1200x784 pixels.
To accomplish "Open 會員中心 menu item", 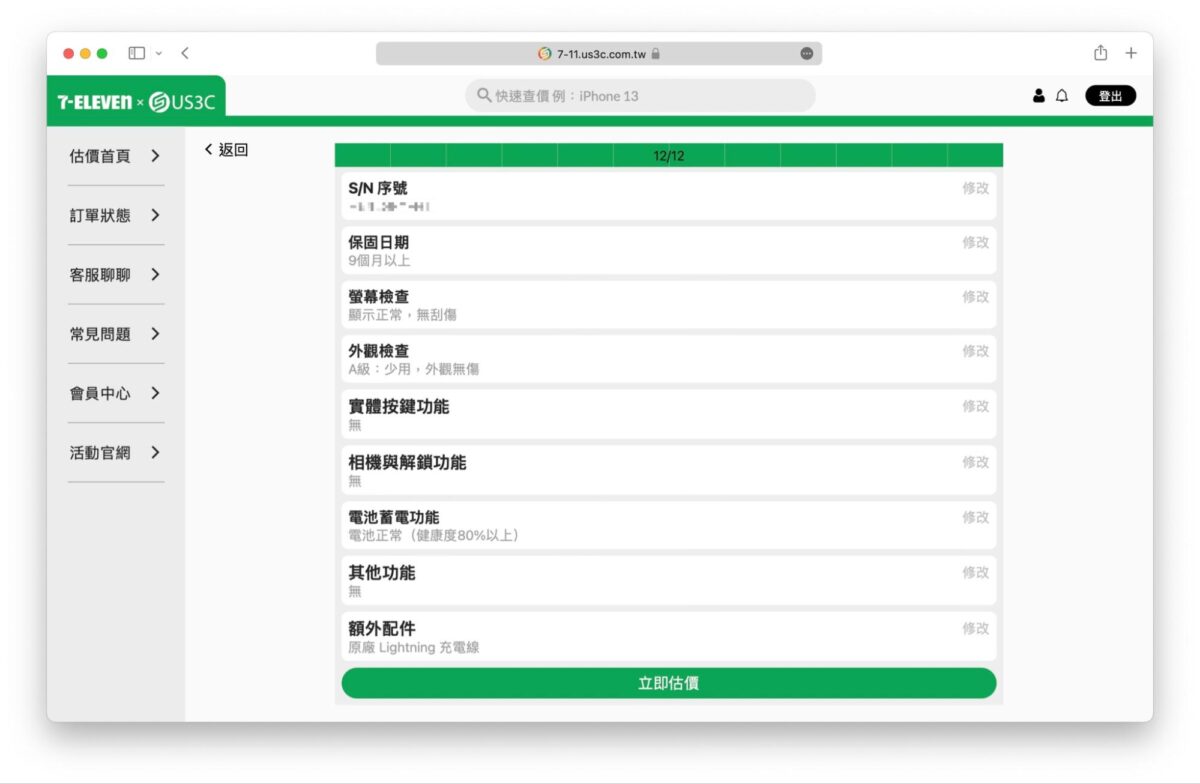I will [x=100, y=393].
